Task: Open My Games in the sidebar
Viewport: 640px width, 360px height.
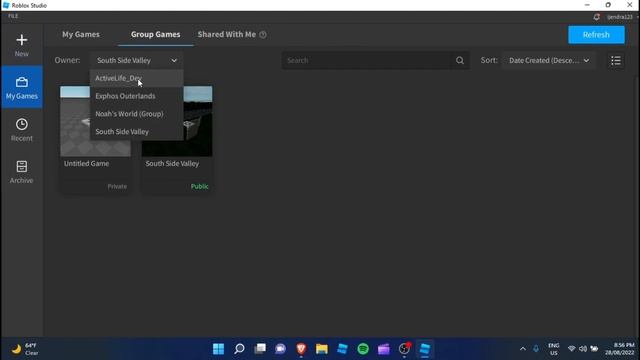Action: (22, 87)
